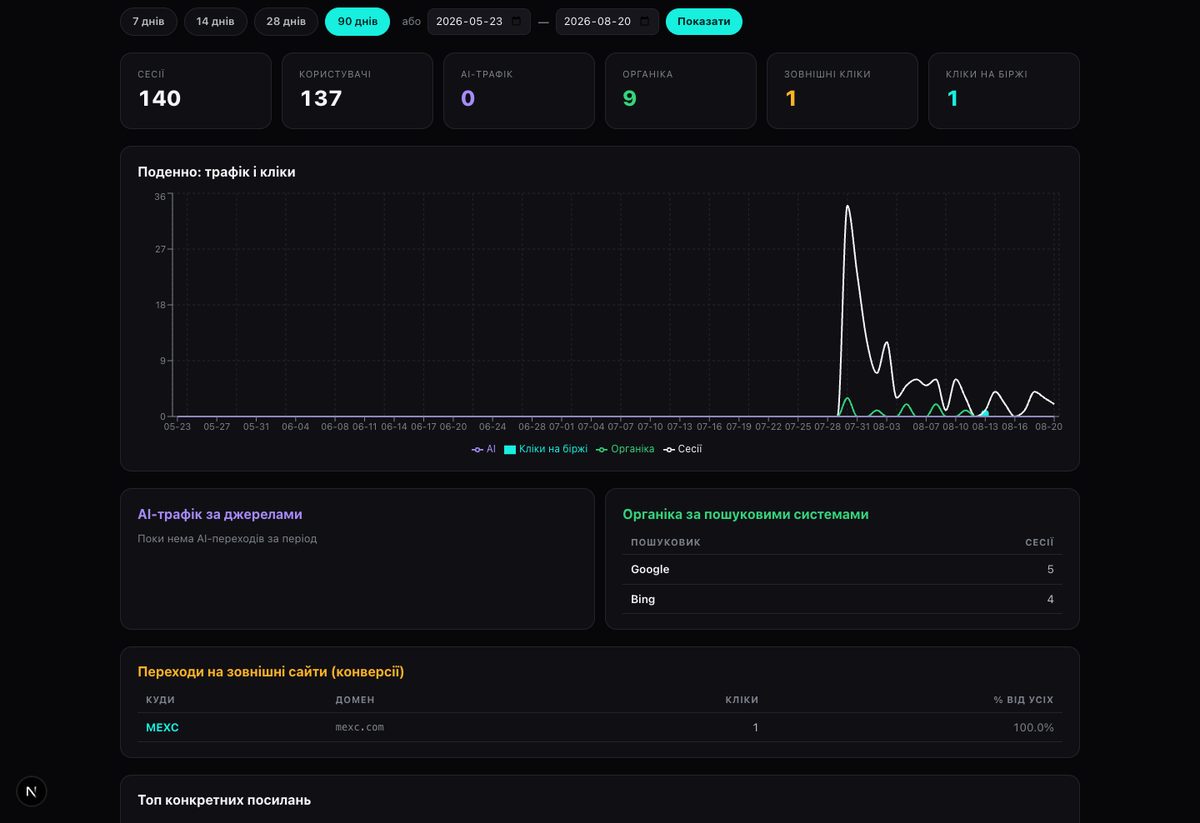Toggle the Органіка series in chart legend
1200x823 pixels.
tap(625, 449)
